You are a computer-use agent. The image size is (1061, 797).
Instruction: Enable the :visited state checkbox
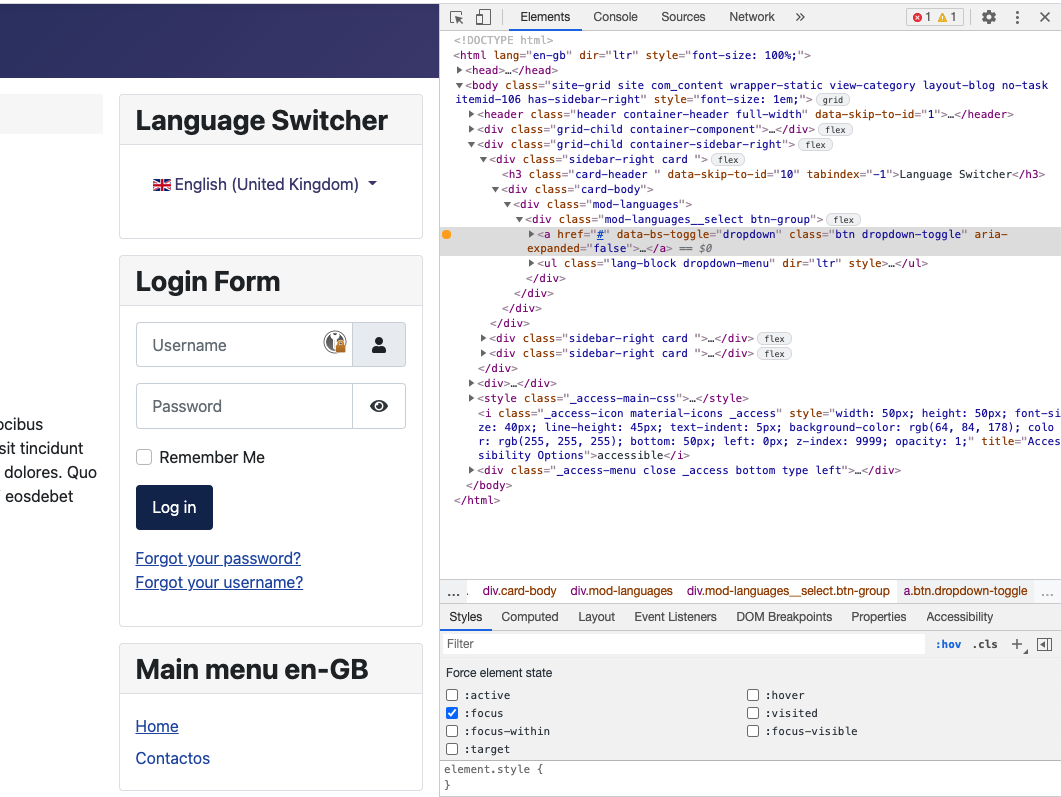(752, 713)
